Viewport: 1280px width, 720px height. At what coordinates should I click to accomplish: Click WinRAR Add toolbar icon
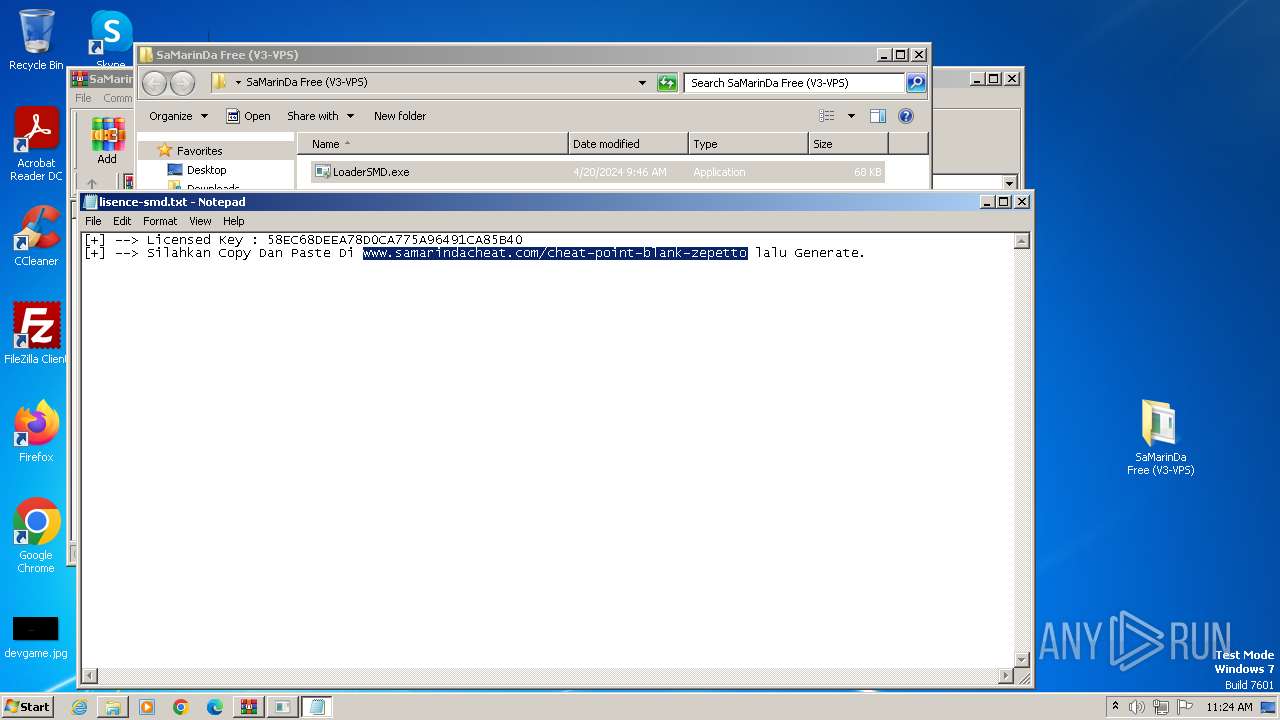[107, 141]
